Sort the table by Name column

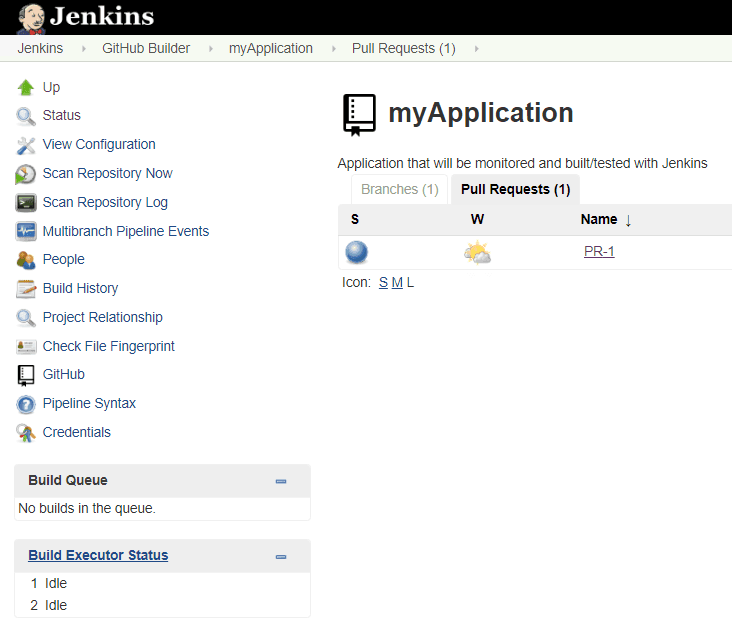pyautogui.click(x=599, y=219)
